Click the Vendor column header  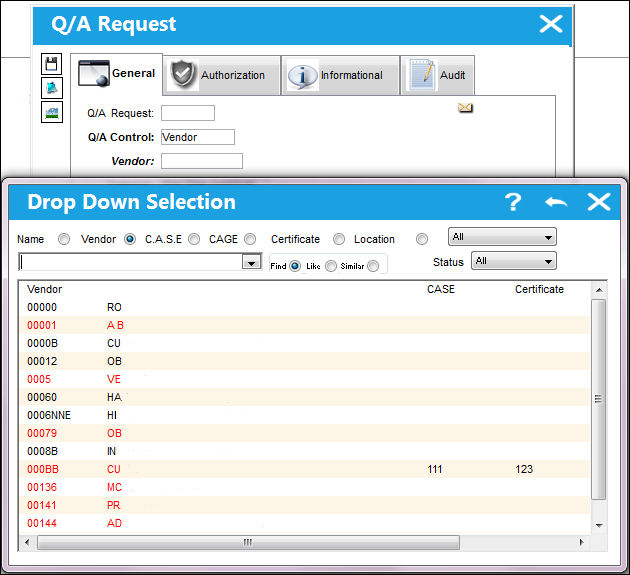[x=45, y=289]
